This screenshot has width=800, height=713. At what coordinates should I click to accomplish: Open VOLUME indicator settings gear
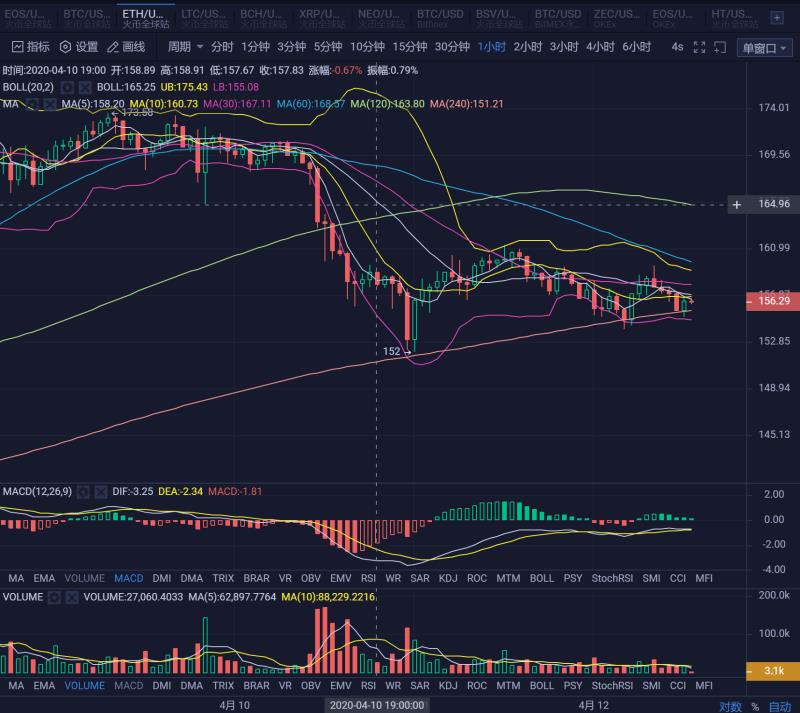[x=55, y=597]
